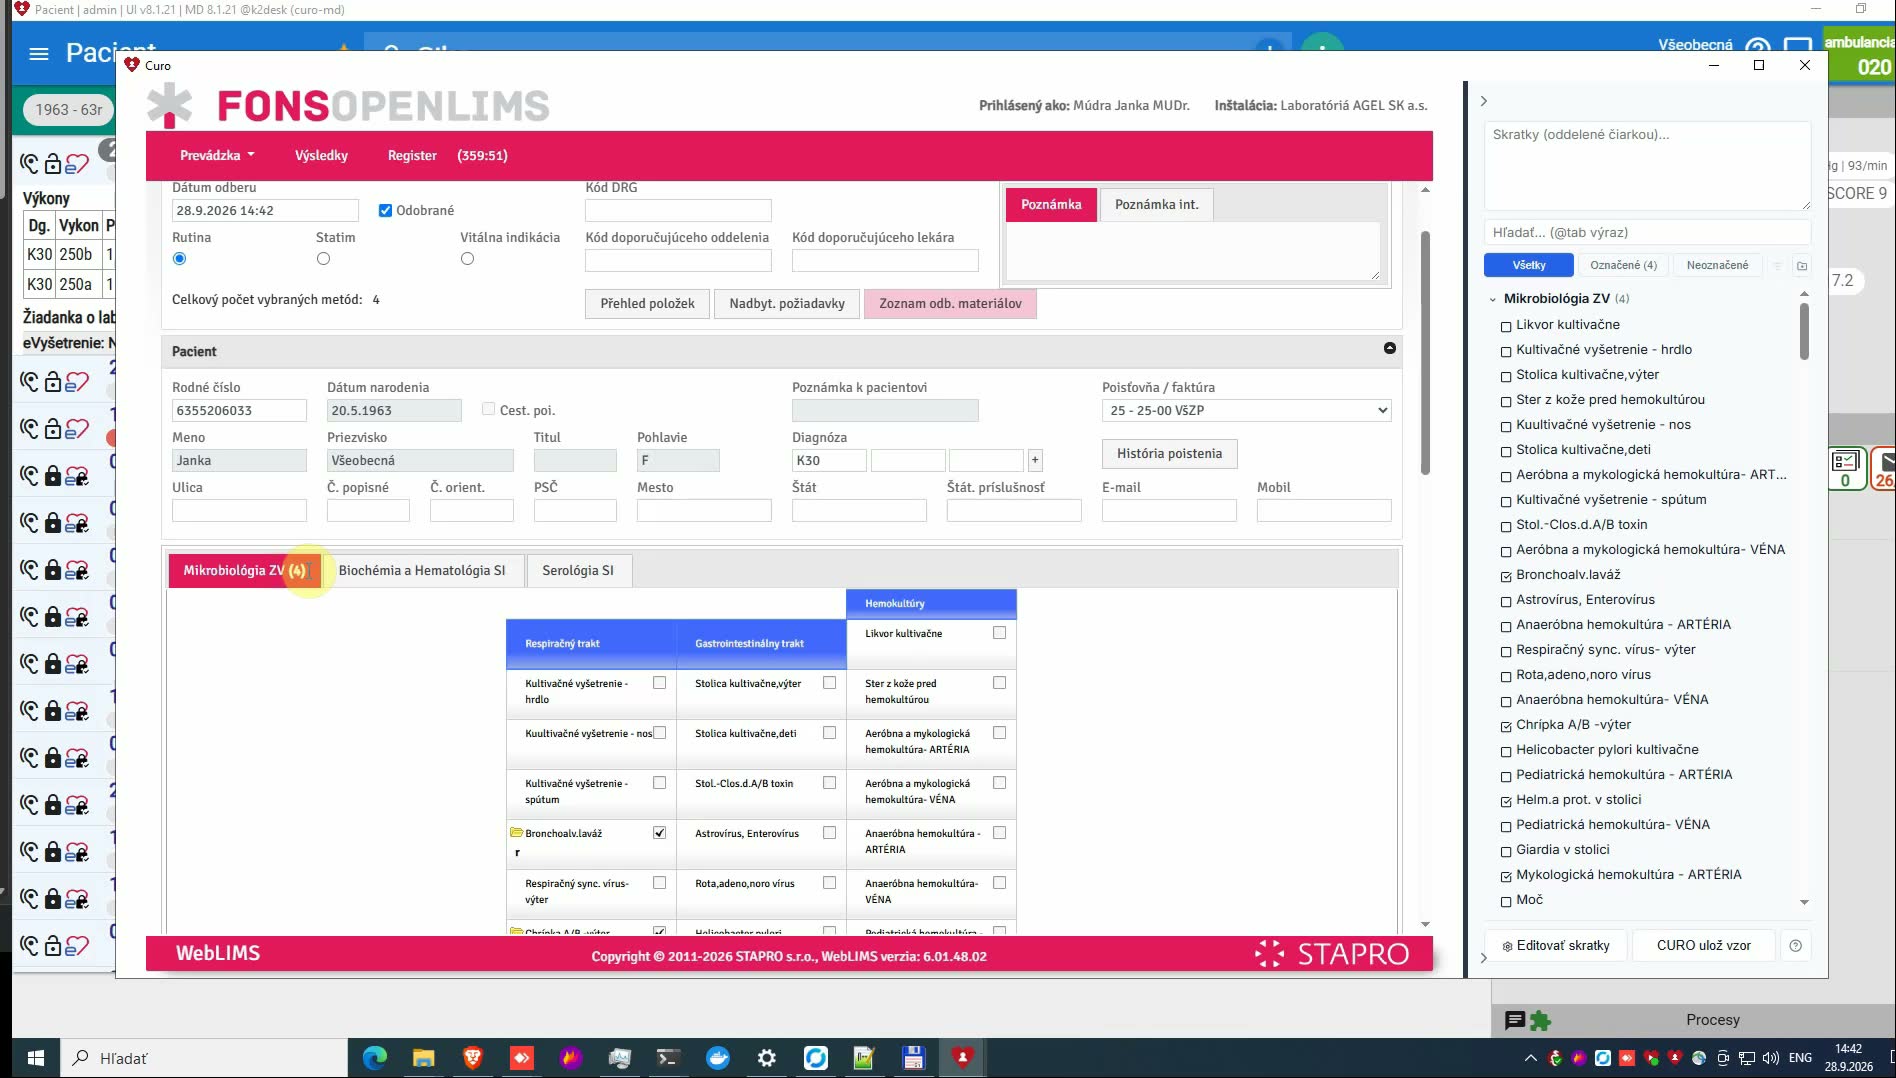Check Stolica kultivačne,výter in the grid
This screenshot has width=1896, height=1078.
pyautogui.click(x=829, y=683)
